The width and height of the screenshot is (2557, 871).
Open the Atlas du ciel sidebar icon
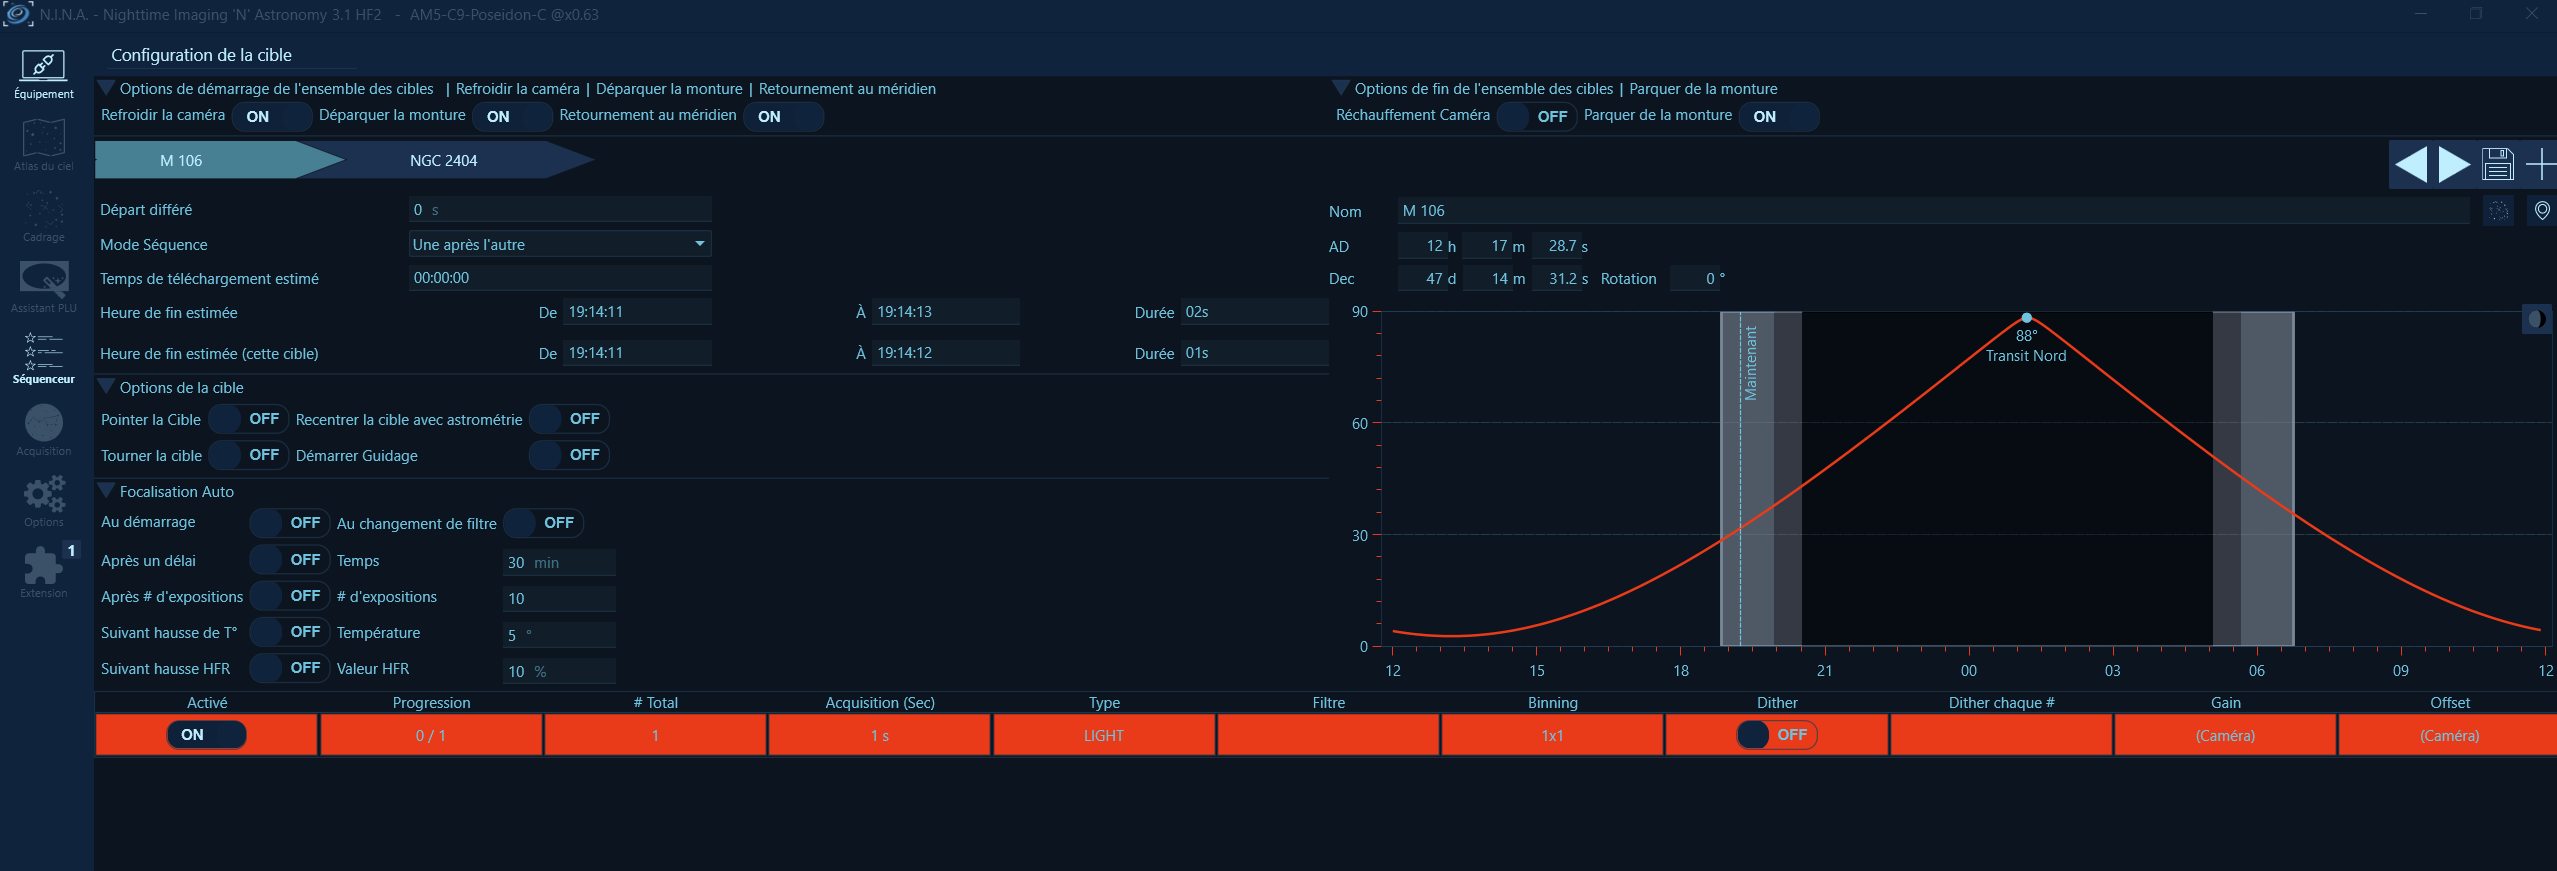(x=43, y=145)
